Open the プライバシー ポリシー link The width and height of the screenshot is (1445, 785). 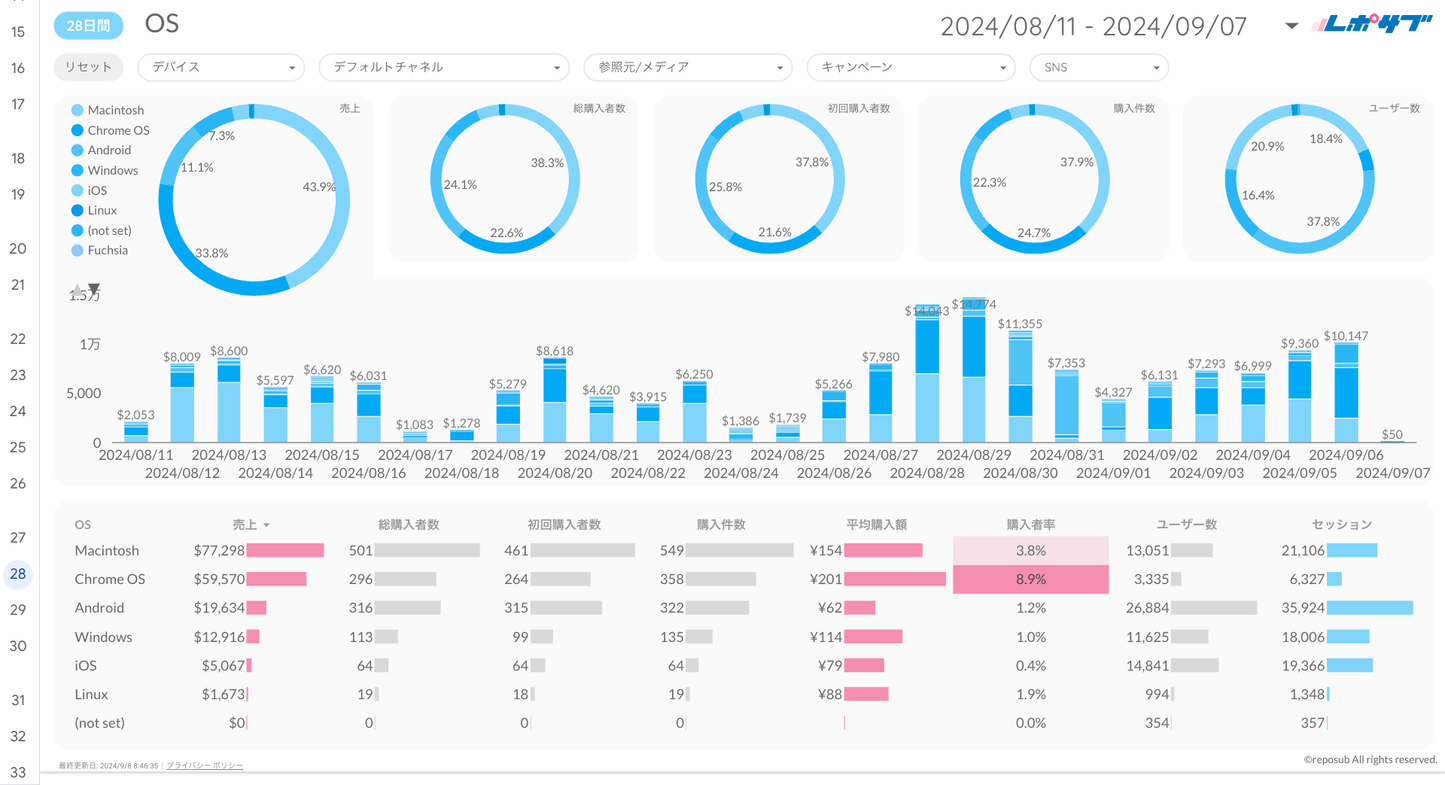[204, 765]
